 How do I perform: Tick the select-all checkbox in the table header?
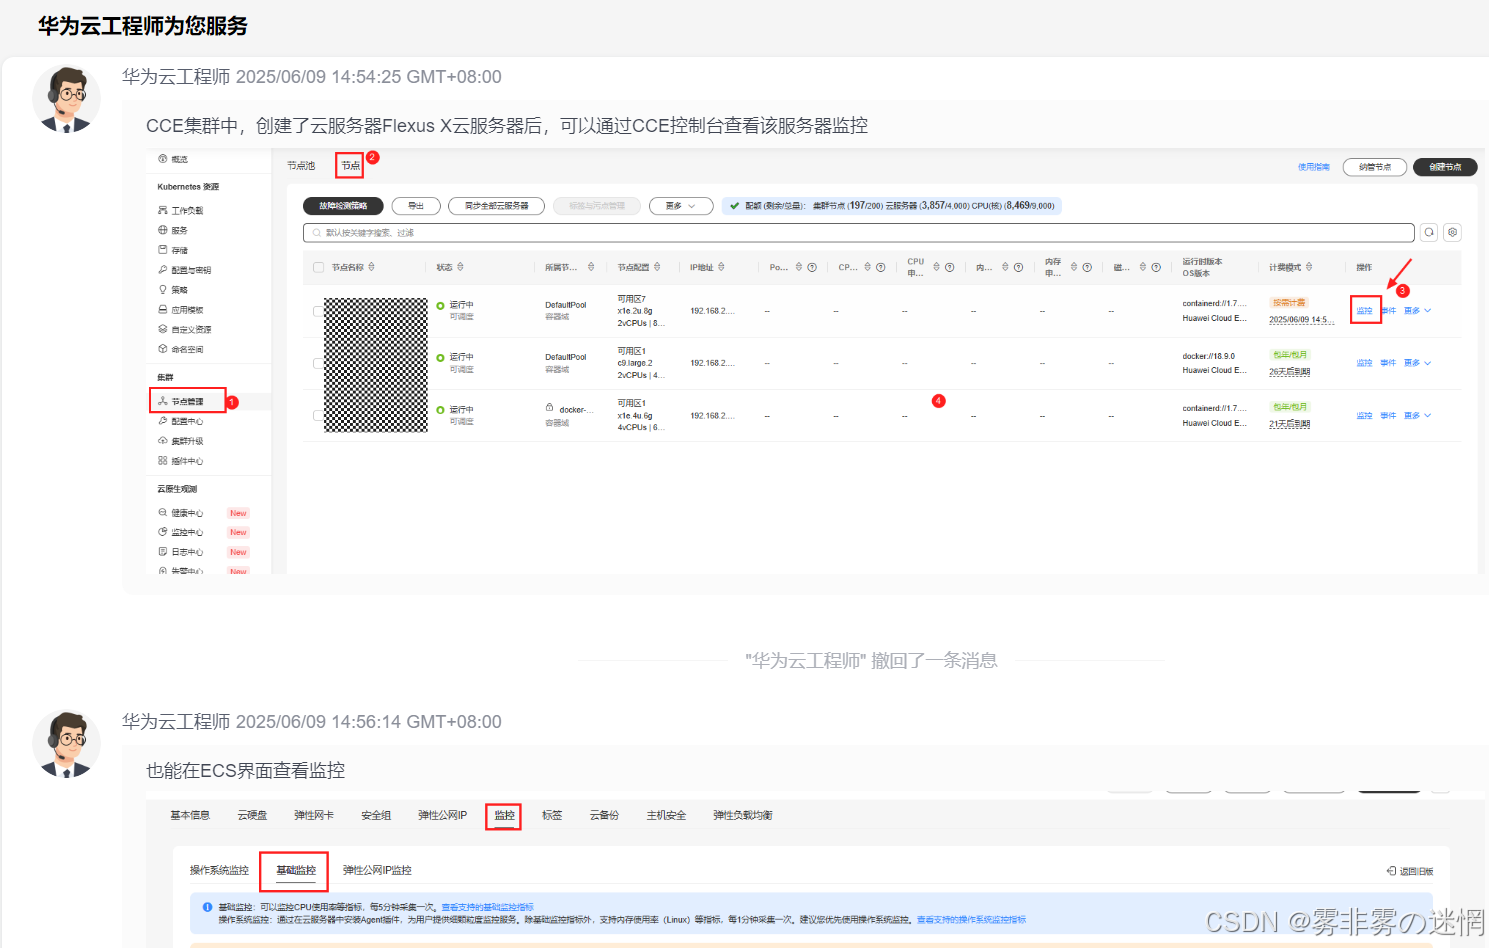click(x=318, y=267)
